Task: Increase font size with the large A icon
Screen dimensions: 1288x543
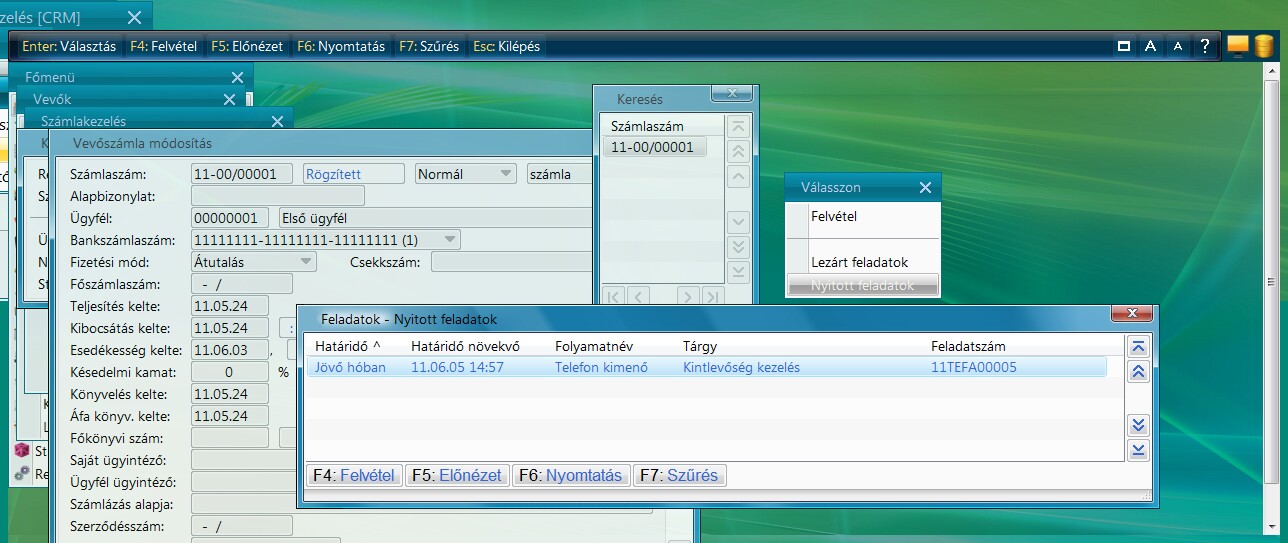Action: 1151,46
